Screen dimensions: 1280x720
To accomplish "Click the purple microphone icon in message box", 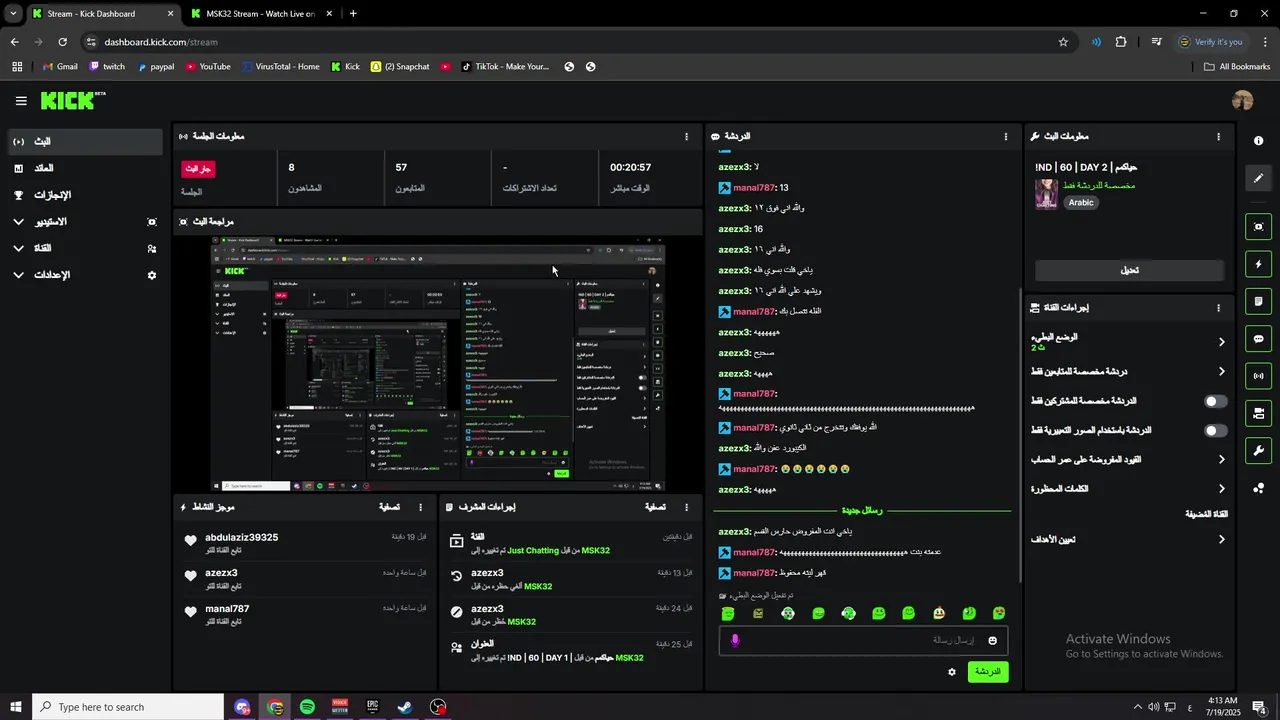I will click(735, 640).
